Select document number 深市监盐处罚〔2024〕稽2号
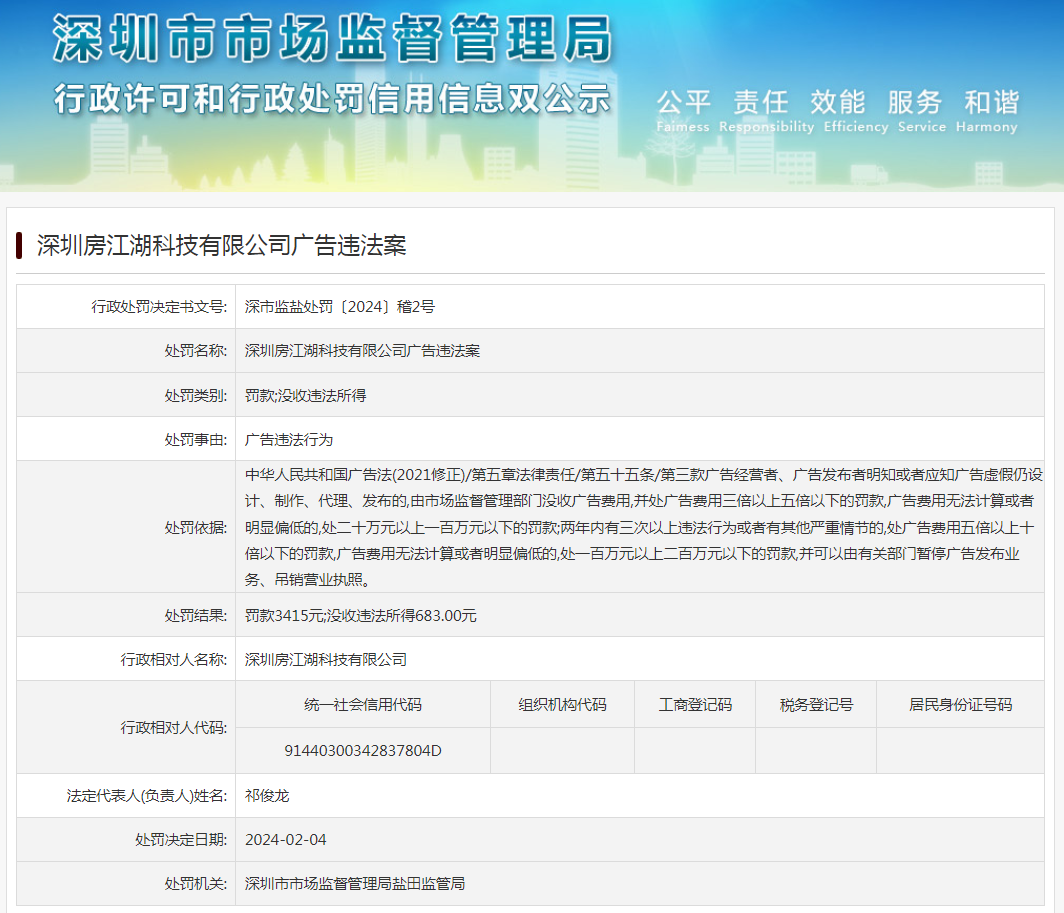1064x913 pixels. (339, 307)
